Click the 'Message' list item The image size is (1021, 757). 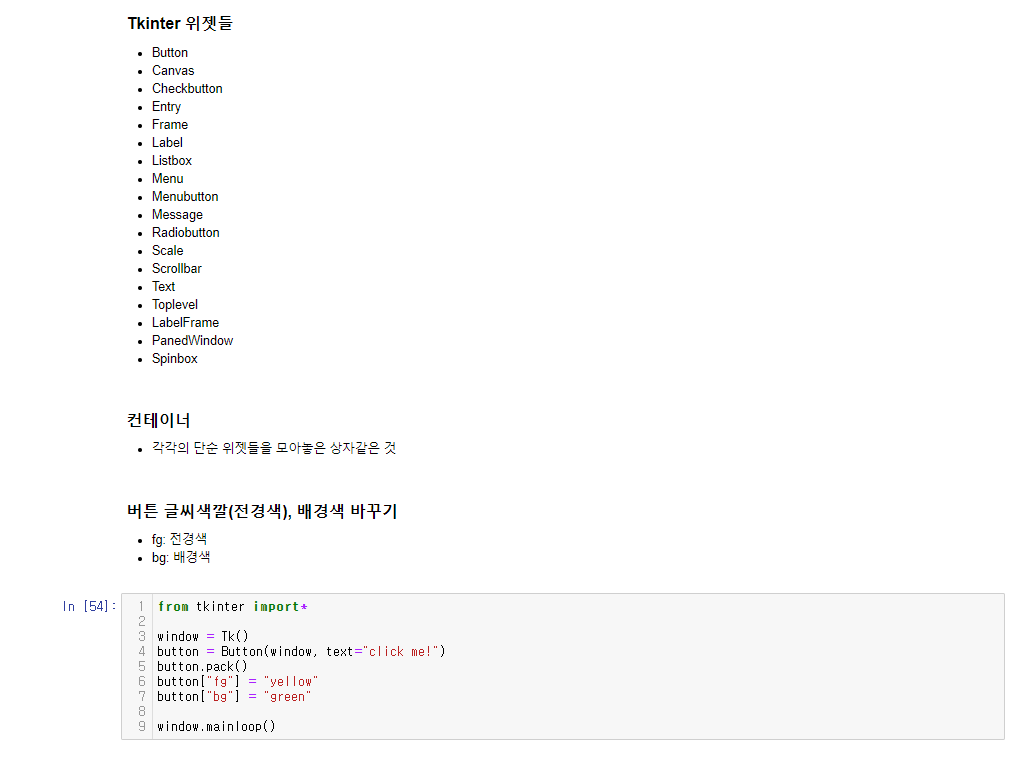[177, 215]
